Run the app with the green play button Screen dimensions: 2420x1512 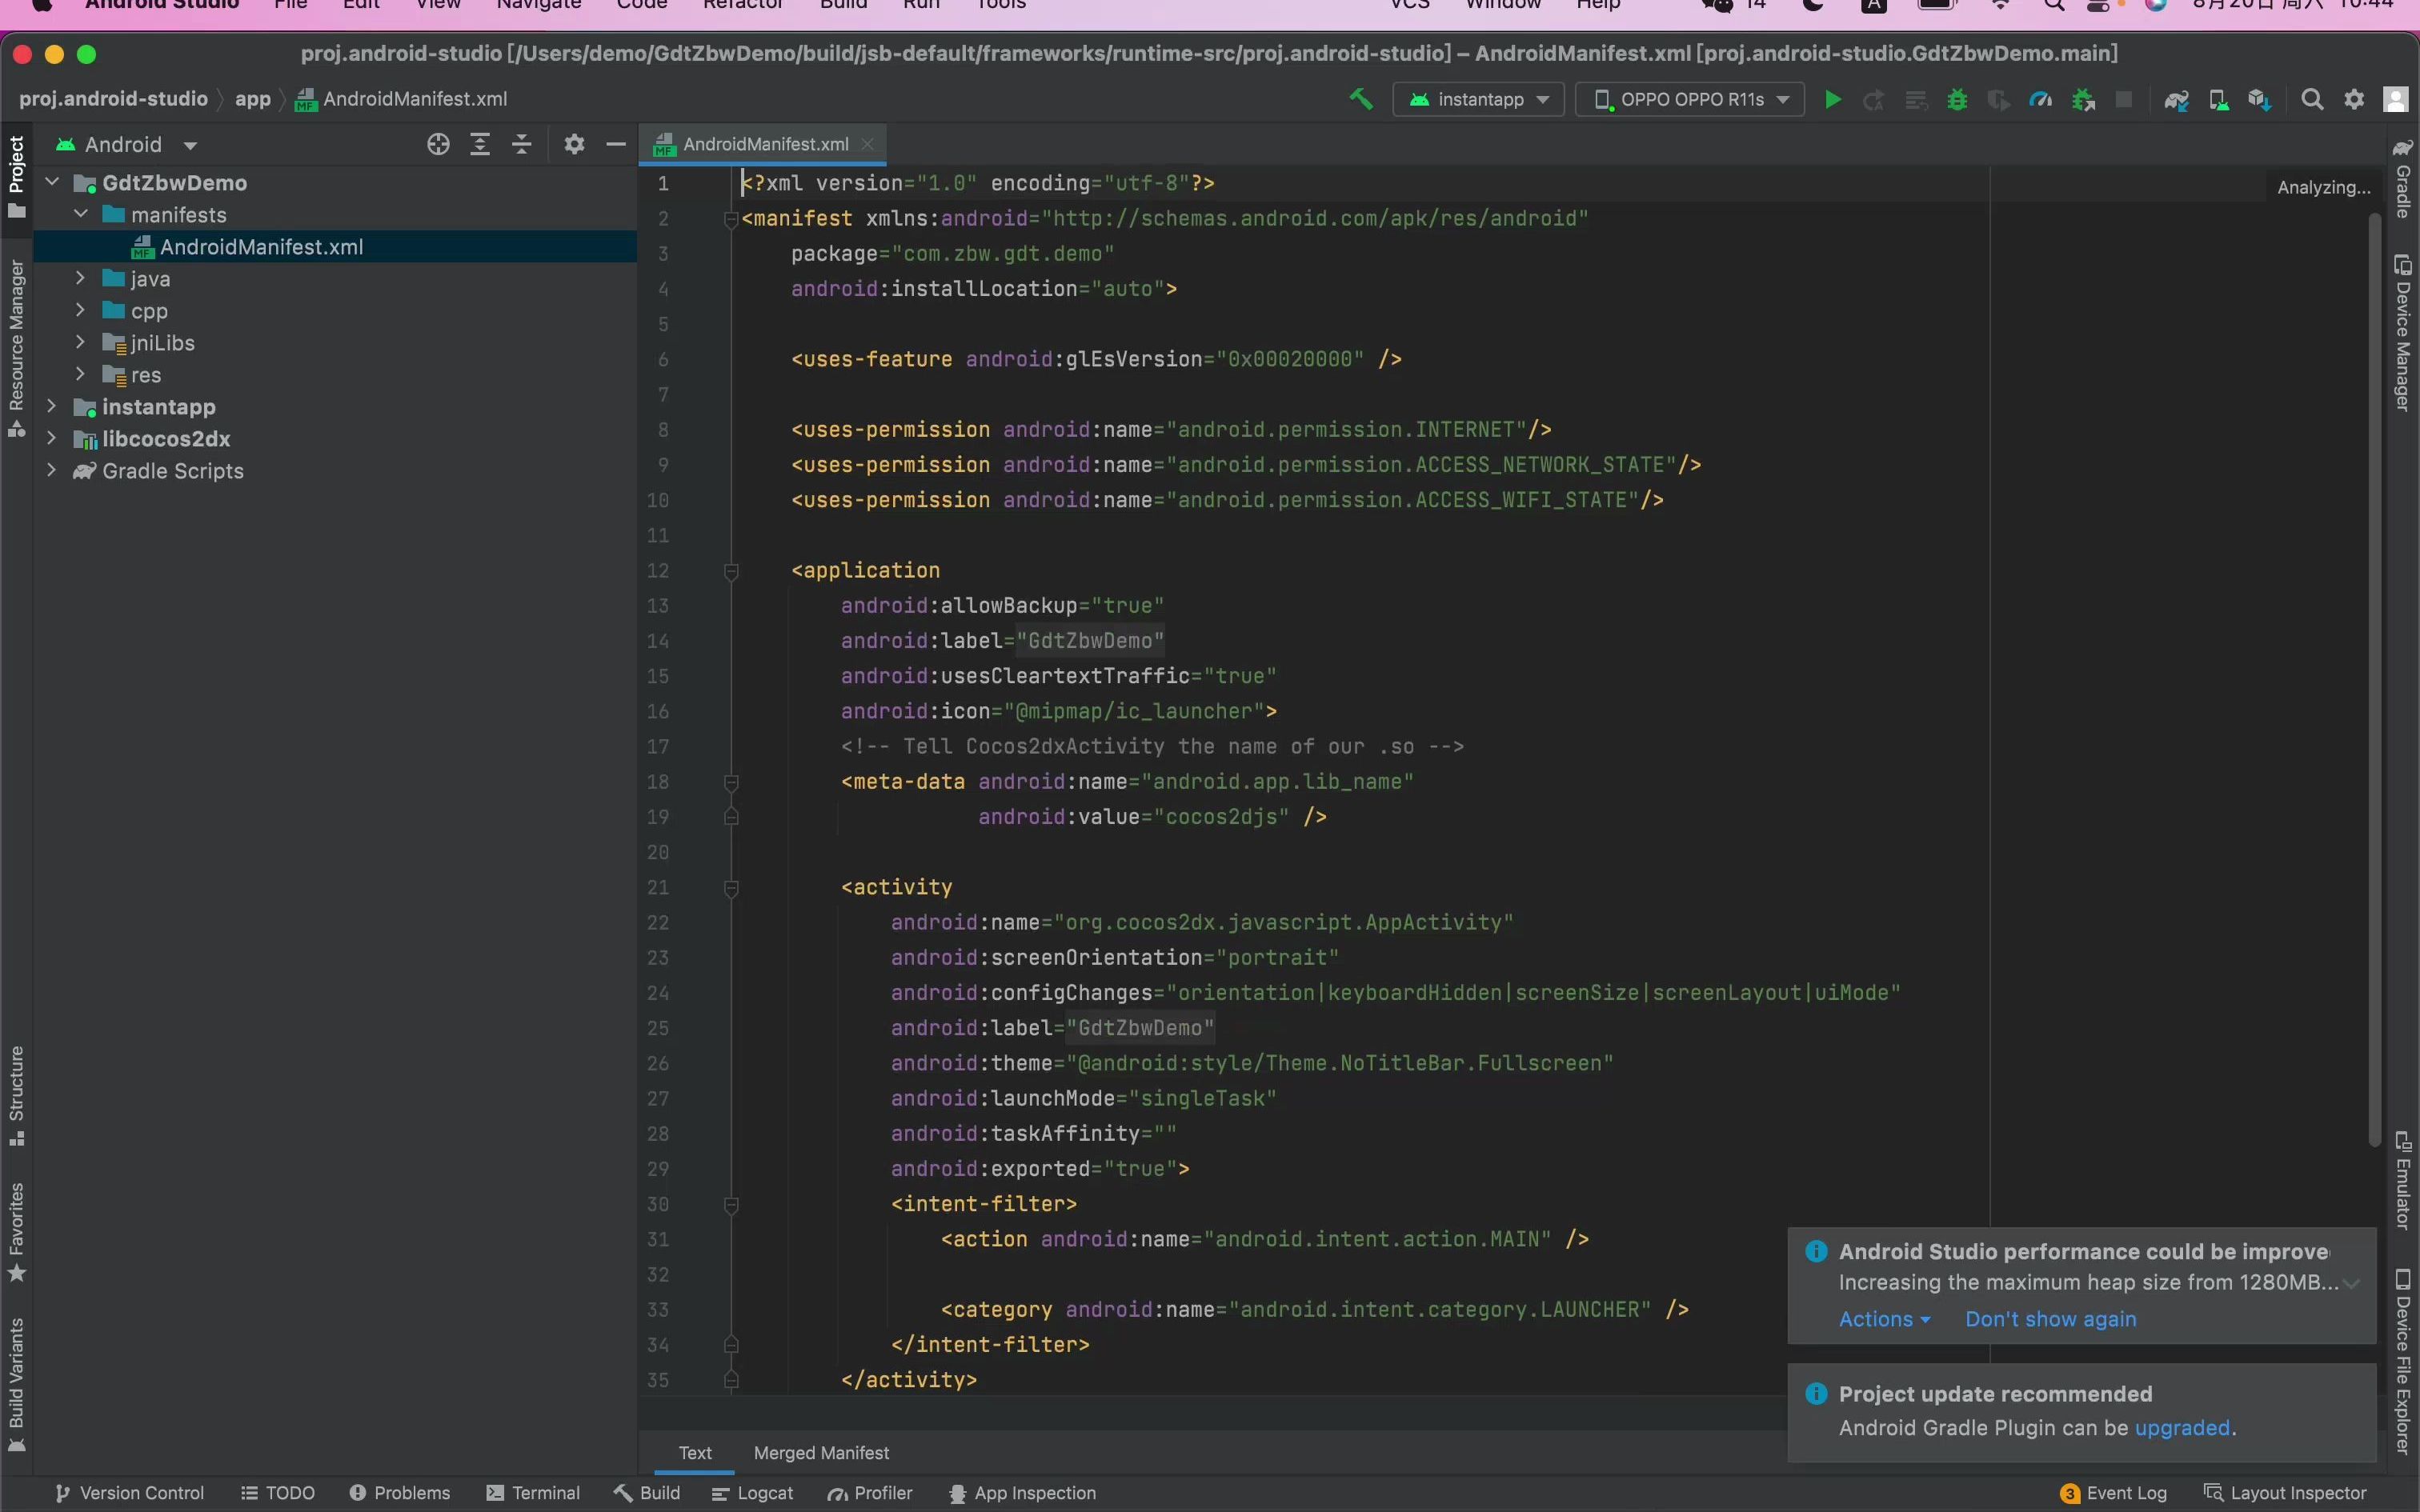click(x=1832, y=99)
